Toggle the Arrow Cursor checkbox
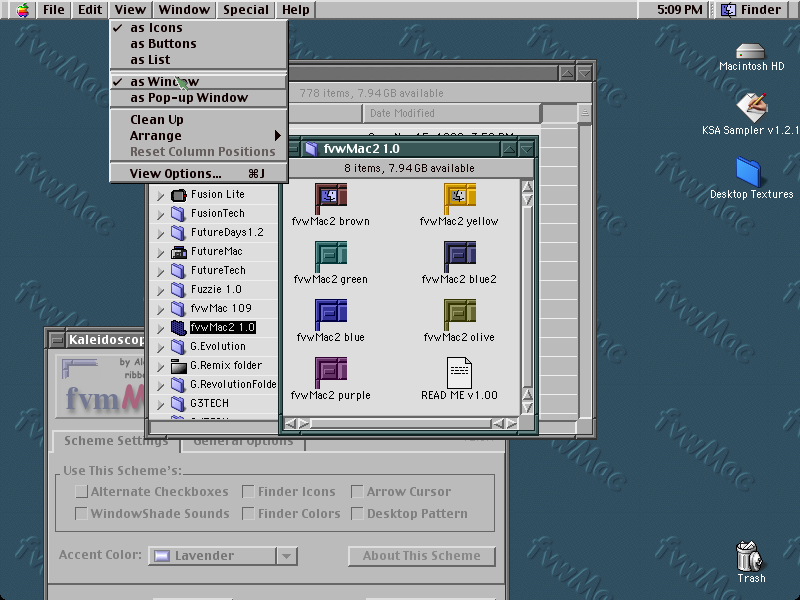The width and height of the screenshot is (800, 600). (357, 491)
